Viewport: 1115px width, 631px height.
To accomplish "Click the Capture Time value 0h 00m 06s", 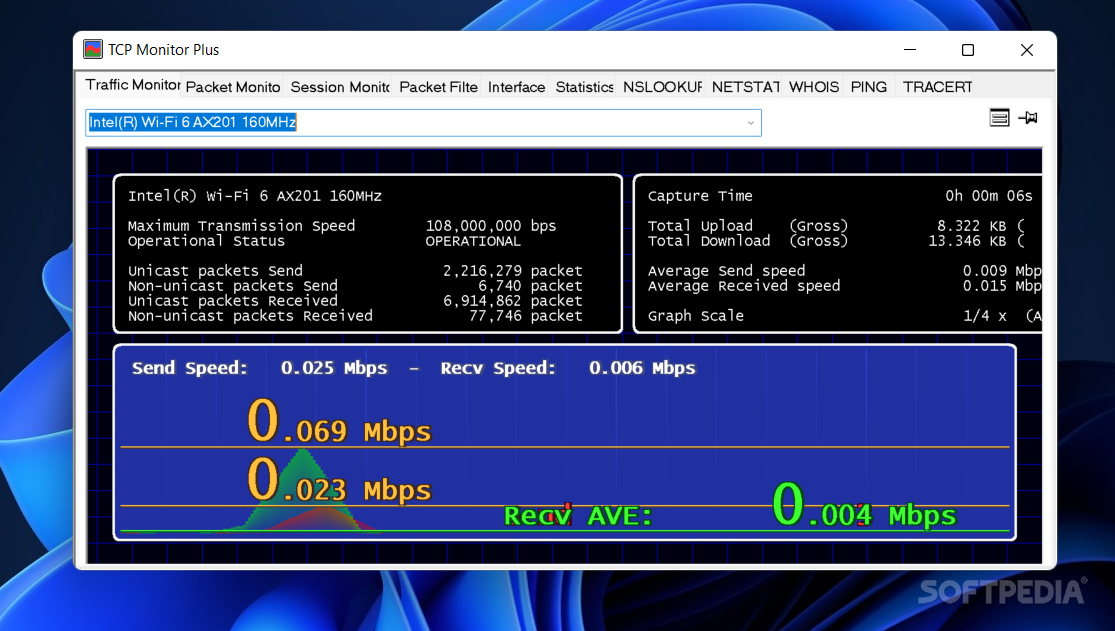I will (x=988, y=196).
